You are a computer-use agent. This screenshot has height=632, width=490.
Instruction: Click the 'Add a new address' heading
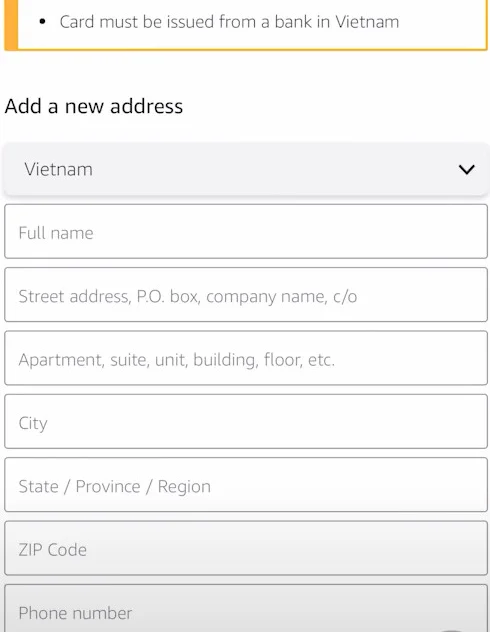tap(93, 106)
